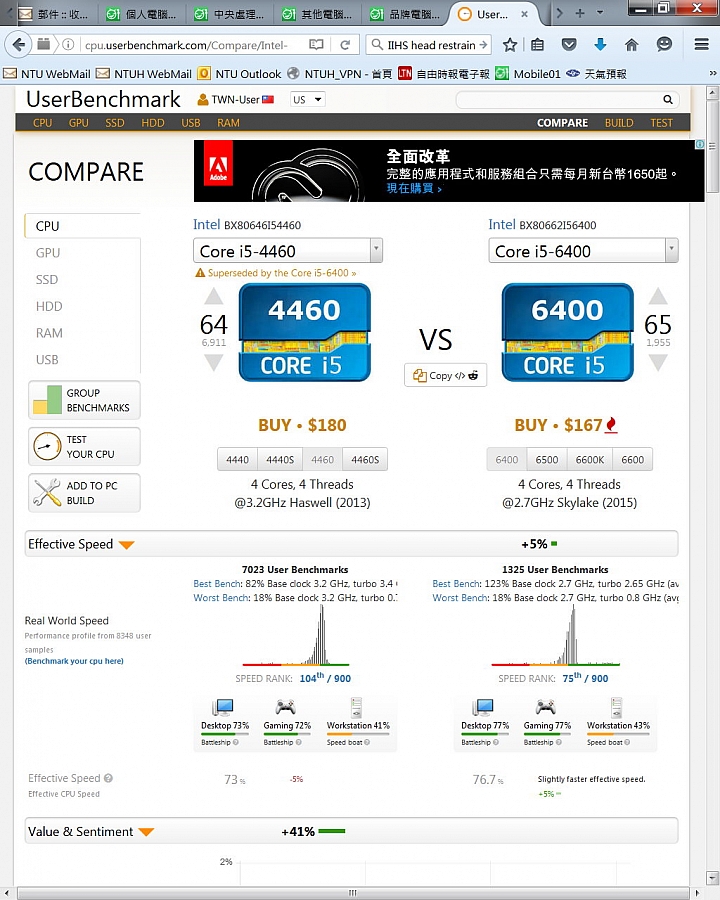Image resolution: width=720 pixels, height=900 pixels.
Task: Collapse Value & Sentiment section
Action: [x=146, y=832]
